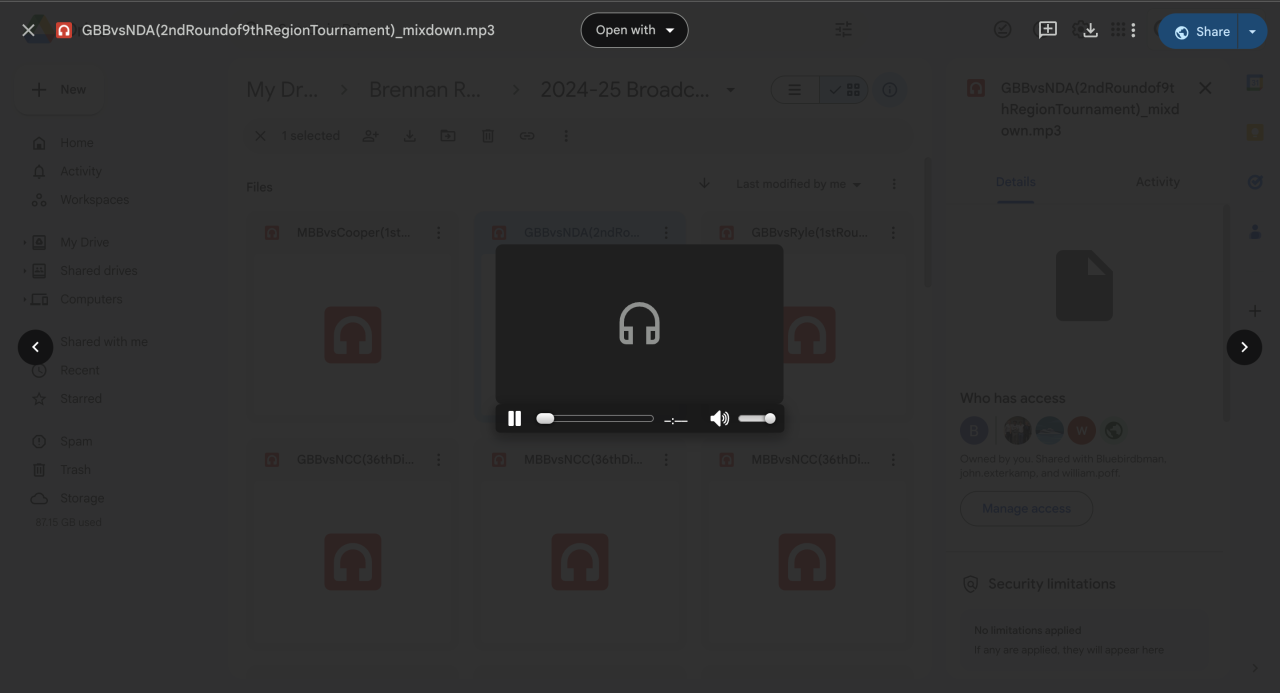Click the globe public-access icon under Who has access
This screenshot has width=1280, height=693.
[1113, 431]
